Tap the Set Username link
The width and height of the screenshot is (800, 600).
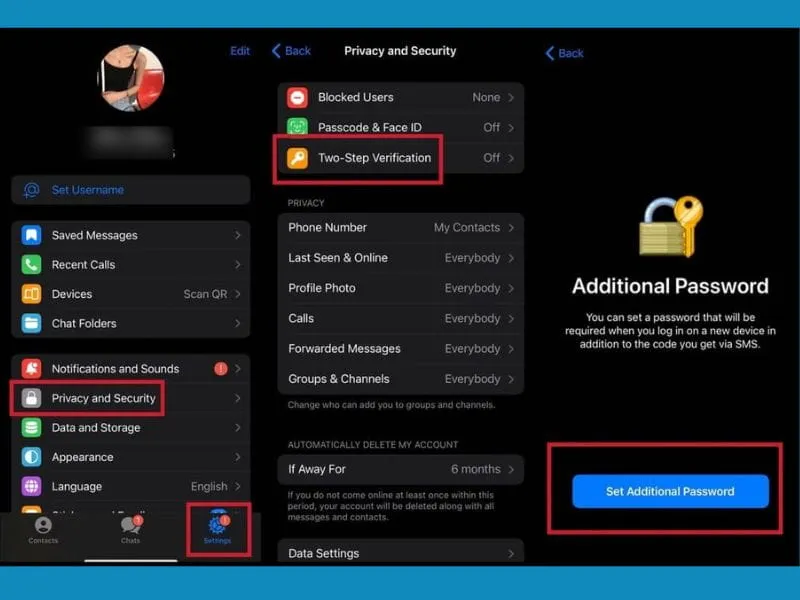tap(88, 190)
